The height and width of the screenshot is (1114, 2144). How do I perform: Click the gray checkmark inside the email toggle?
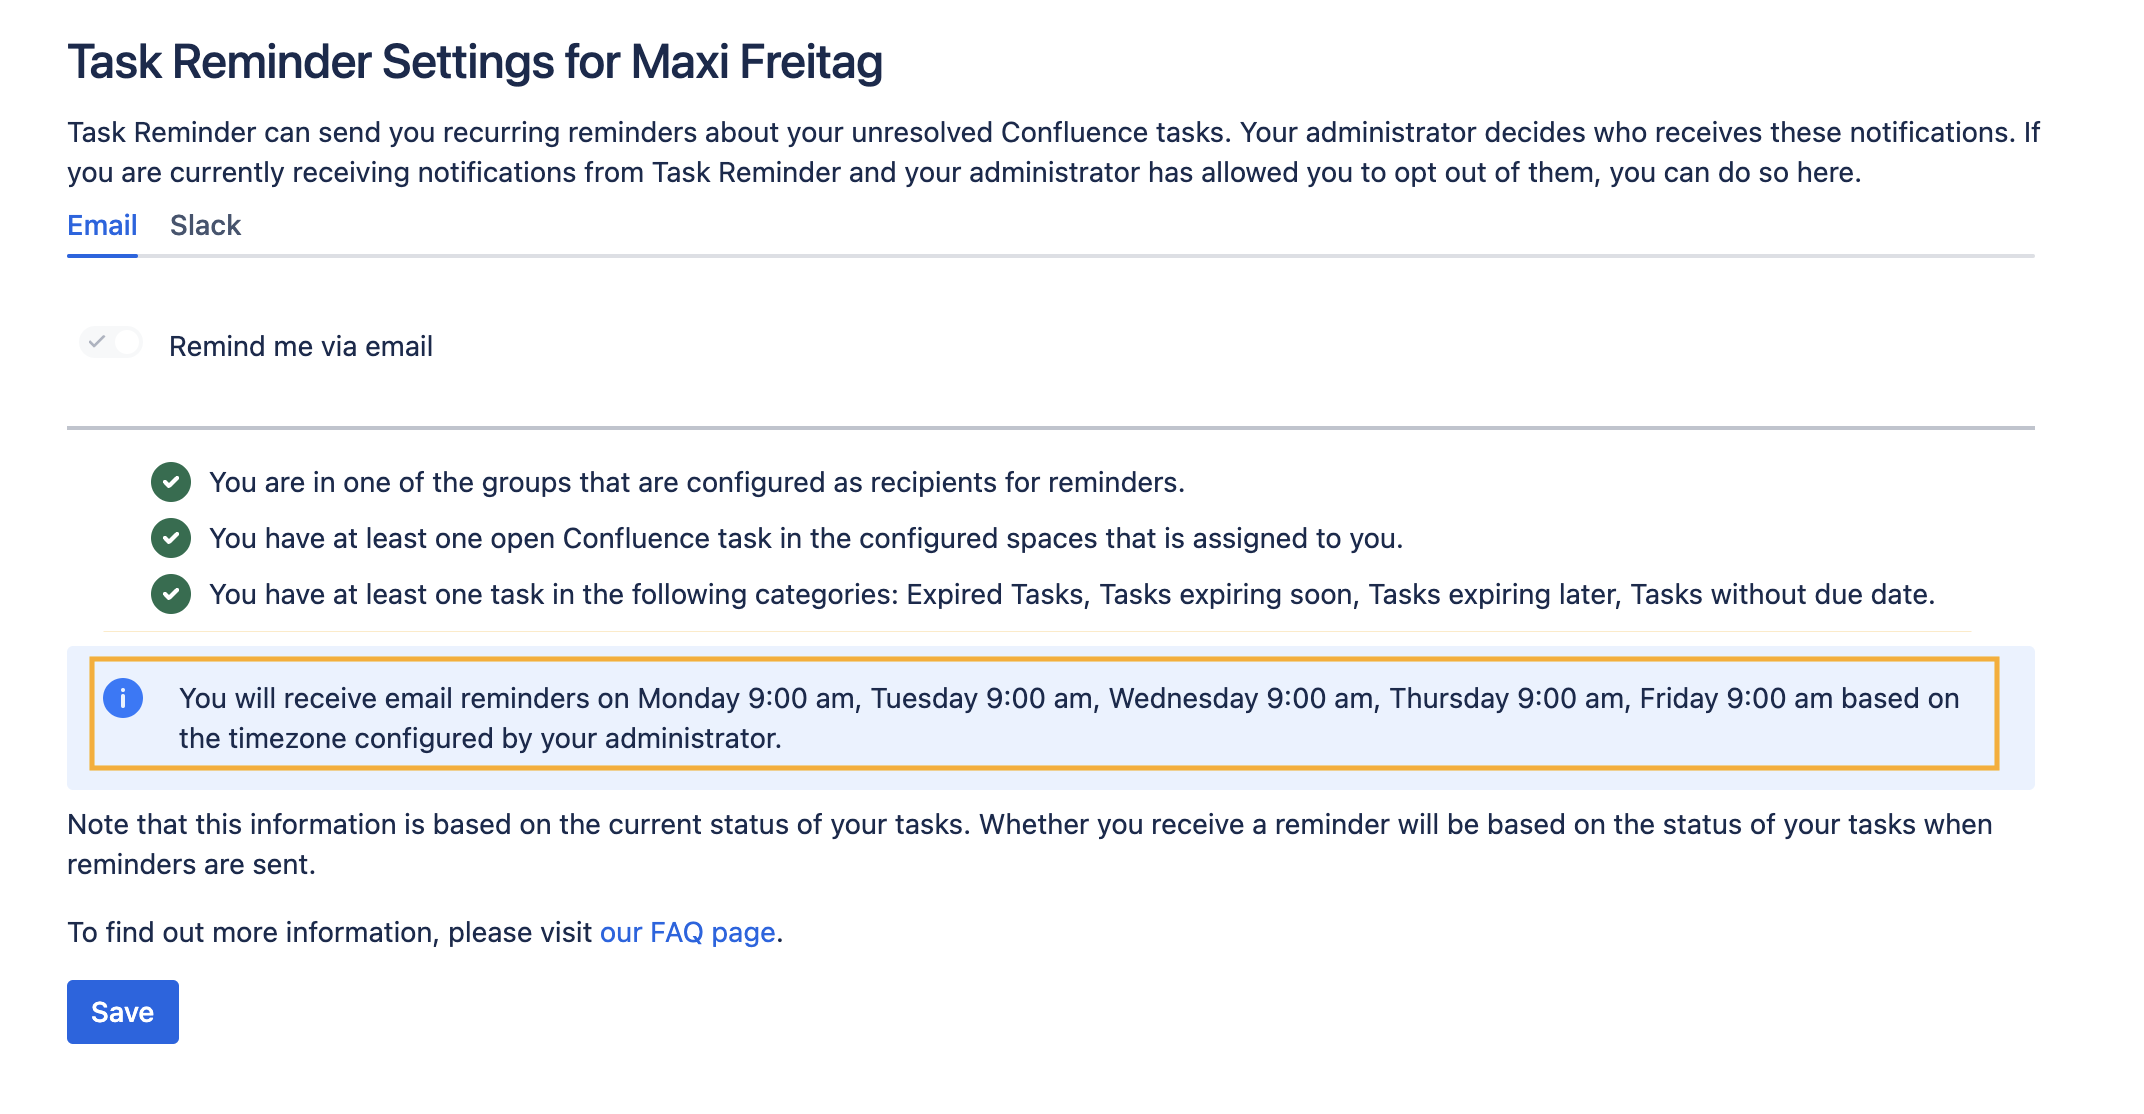(99, 343)
